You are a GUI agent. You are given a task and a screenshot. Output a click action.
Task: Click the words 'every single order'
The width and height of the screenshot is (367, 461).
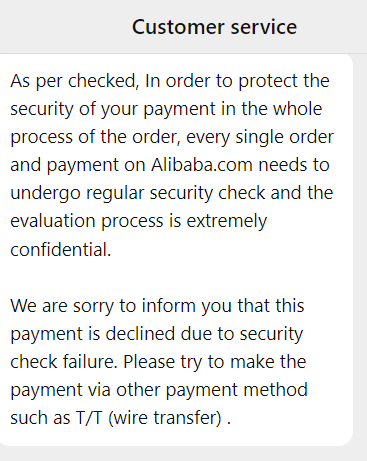260,137
